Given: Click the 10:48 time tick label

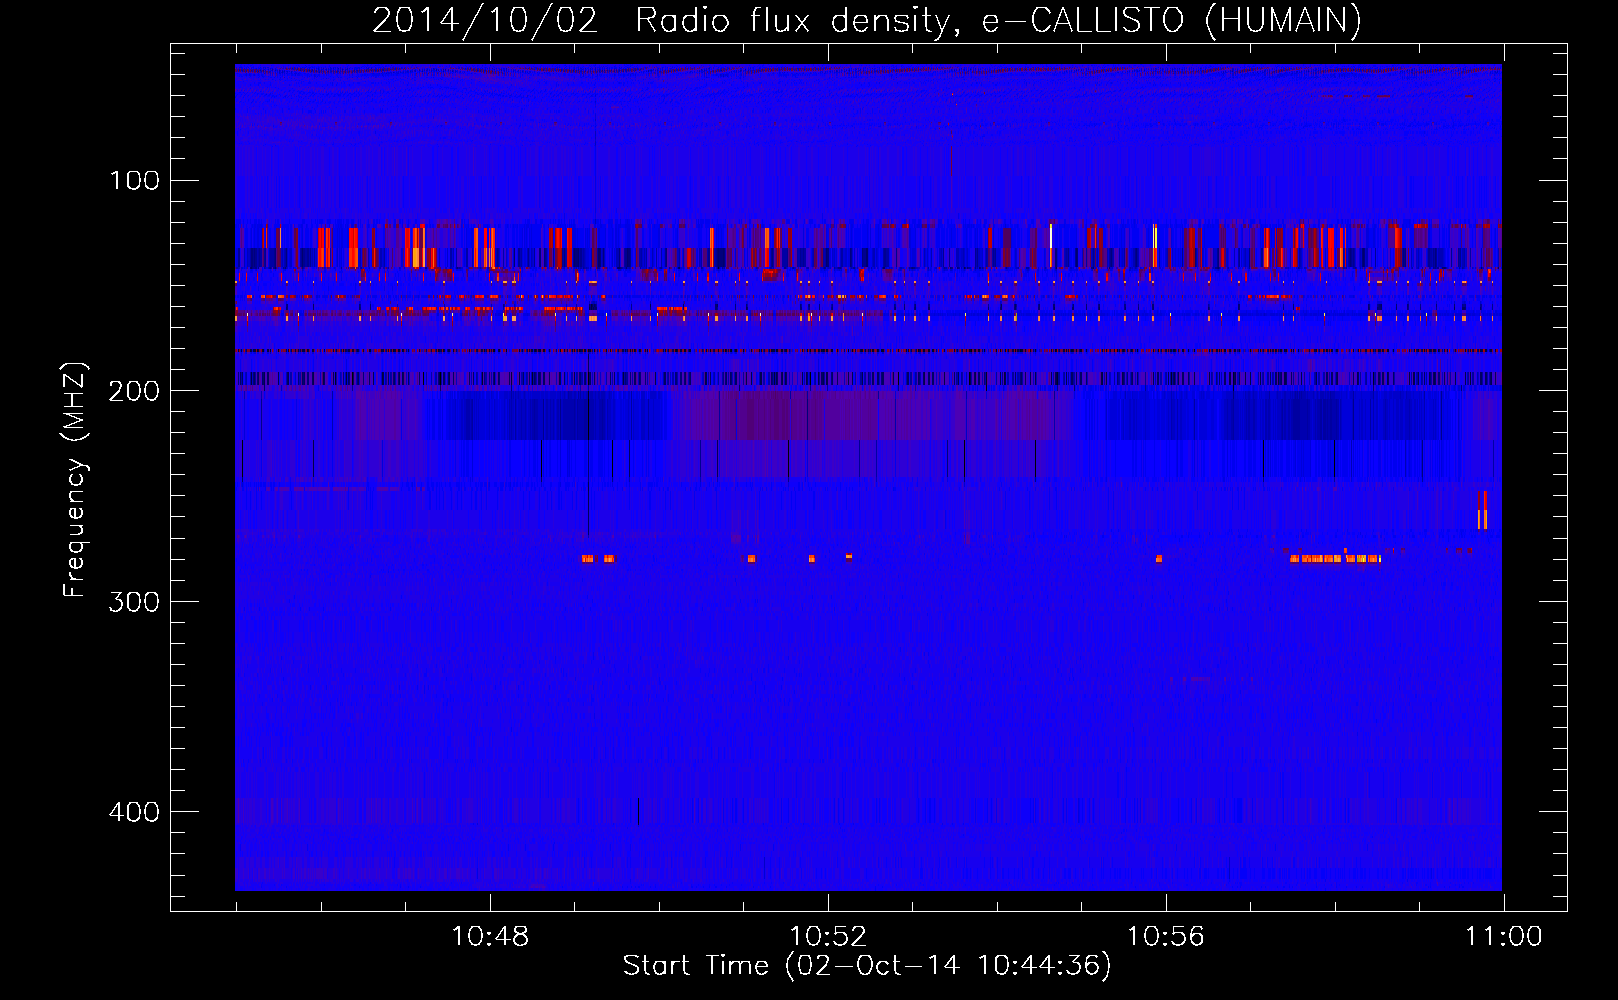Looking at the screenshot, I should (490, 936).
